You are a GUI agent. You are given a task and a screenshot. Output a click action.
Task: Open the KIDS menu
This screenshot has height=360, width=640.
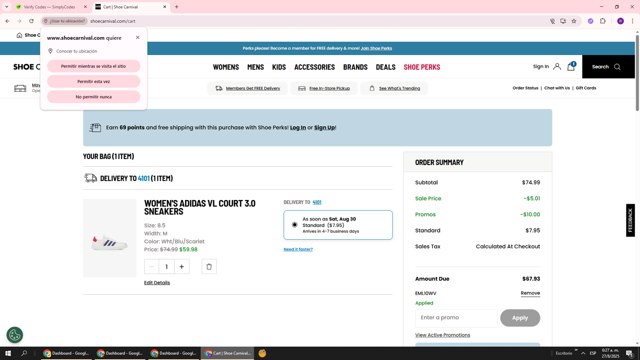(279, 67)
